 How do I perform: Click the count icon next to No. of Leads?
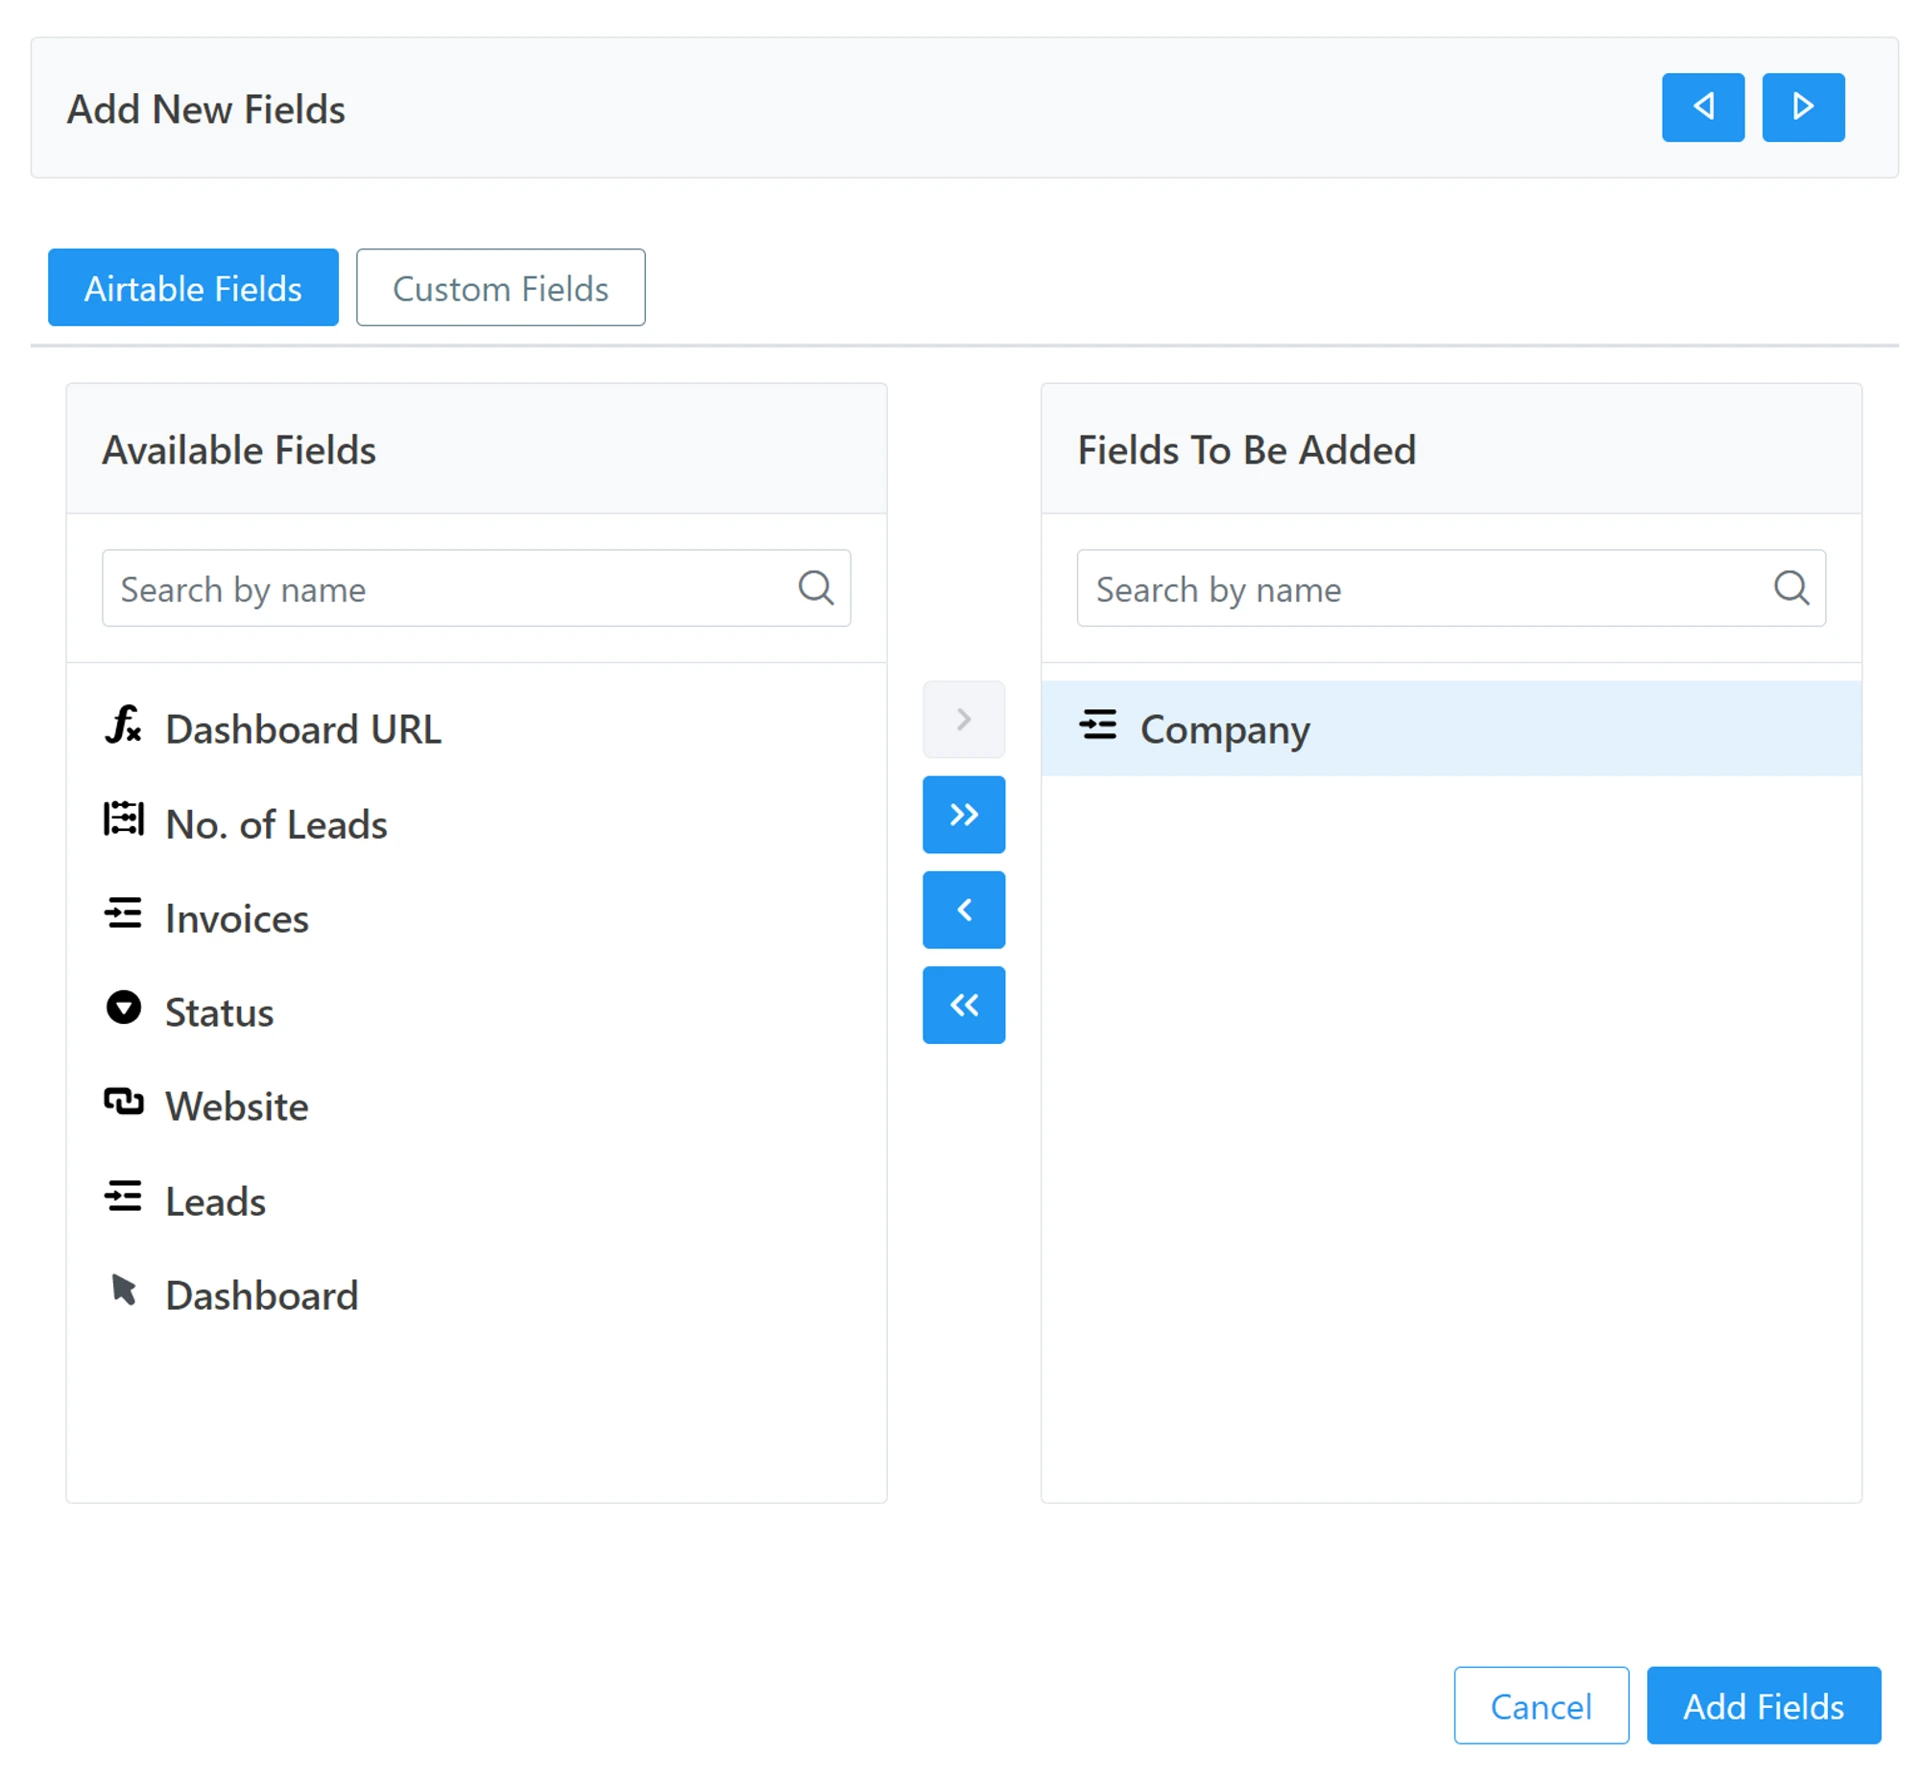pyautogui.click(x=123, y=819)
